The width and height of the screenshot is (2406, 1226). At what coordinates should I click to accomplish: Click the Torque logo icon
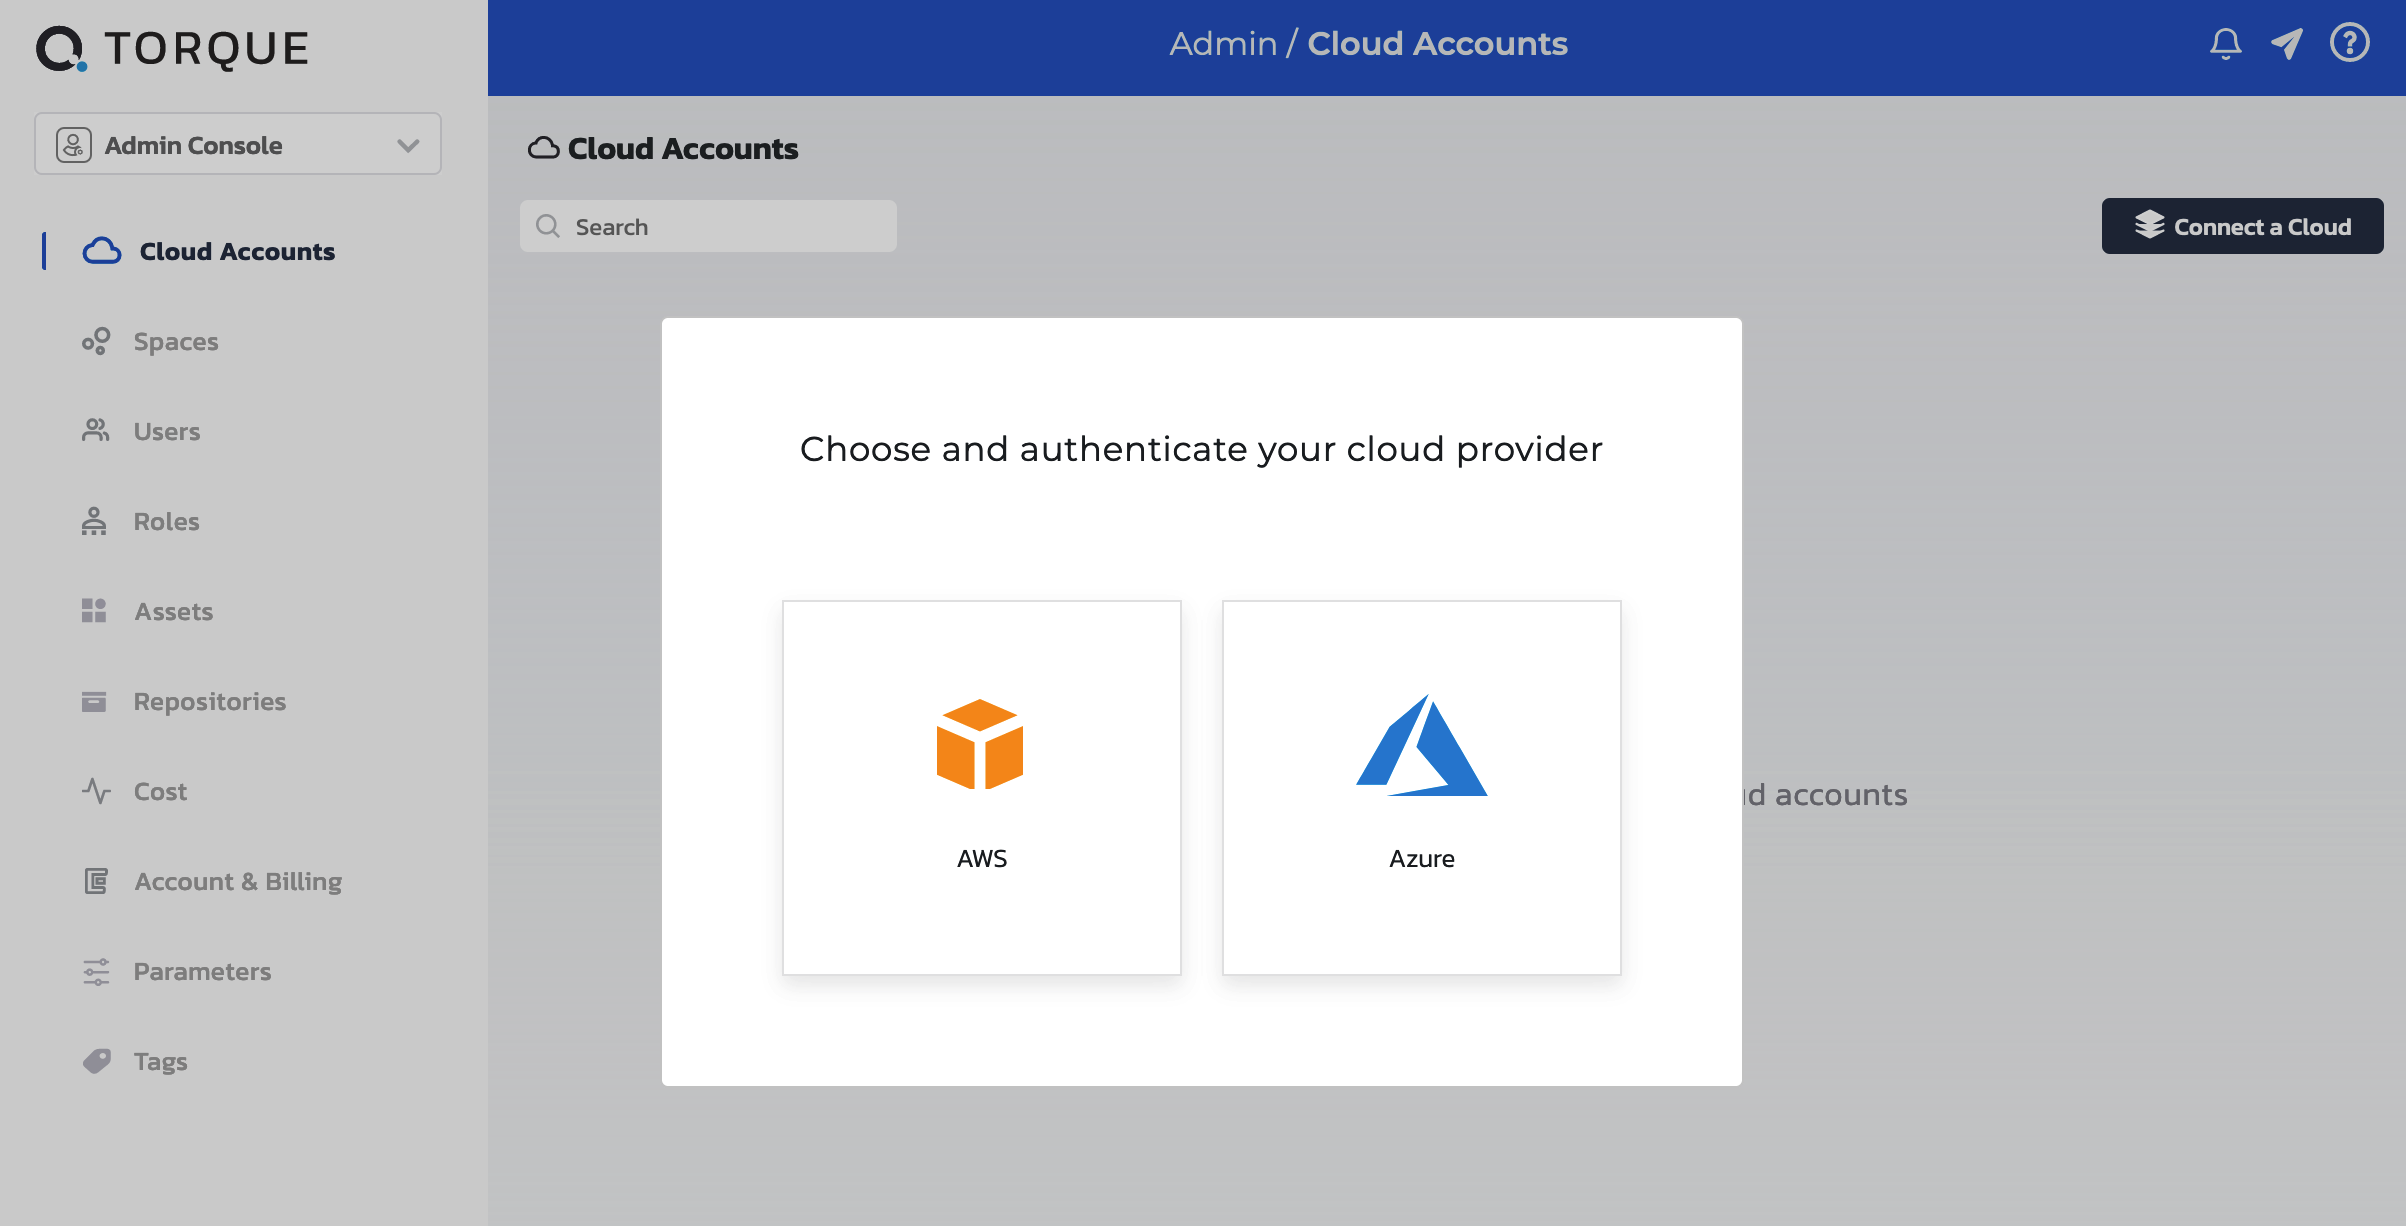[x=61, y=48]
